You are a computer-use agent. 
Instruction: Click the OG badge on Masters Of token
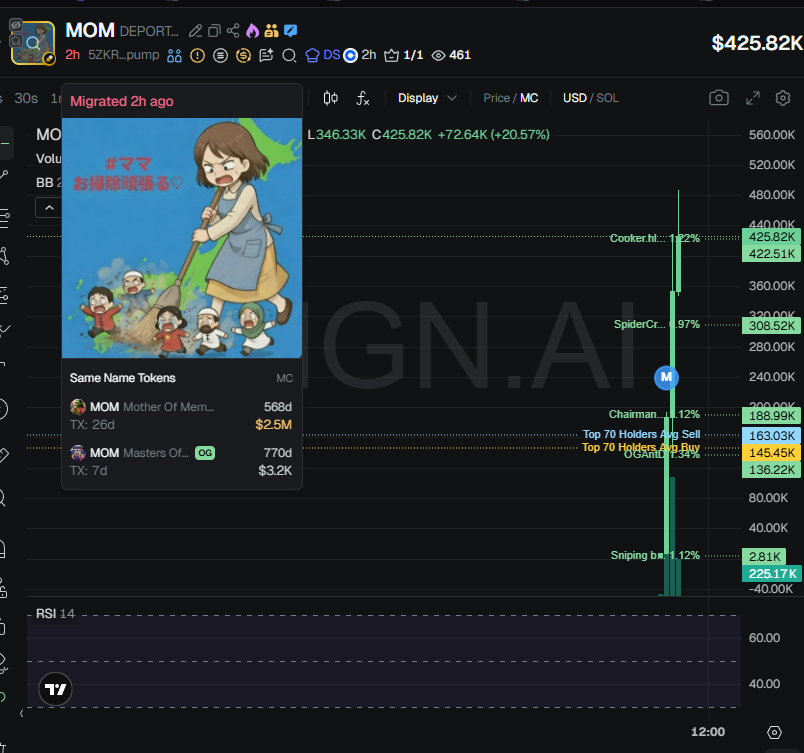coord(205,453)
